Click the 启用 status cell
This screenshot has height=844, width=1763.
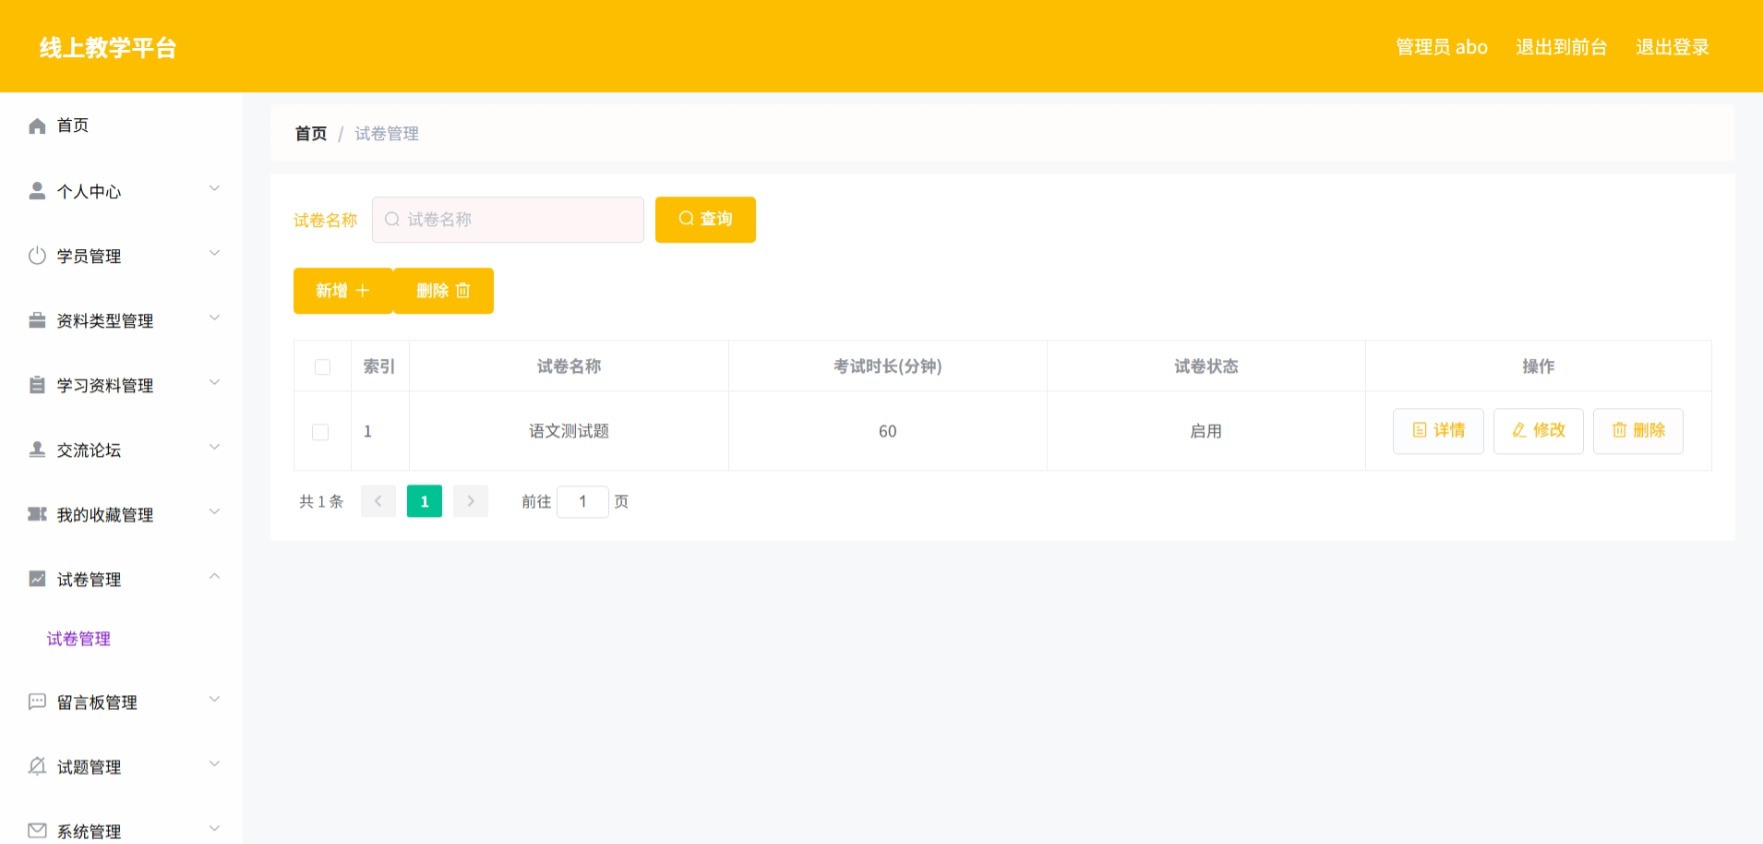[x=1206, y=431]
